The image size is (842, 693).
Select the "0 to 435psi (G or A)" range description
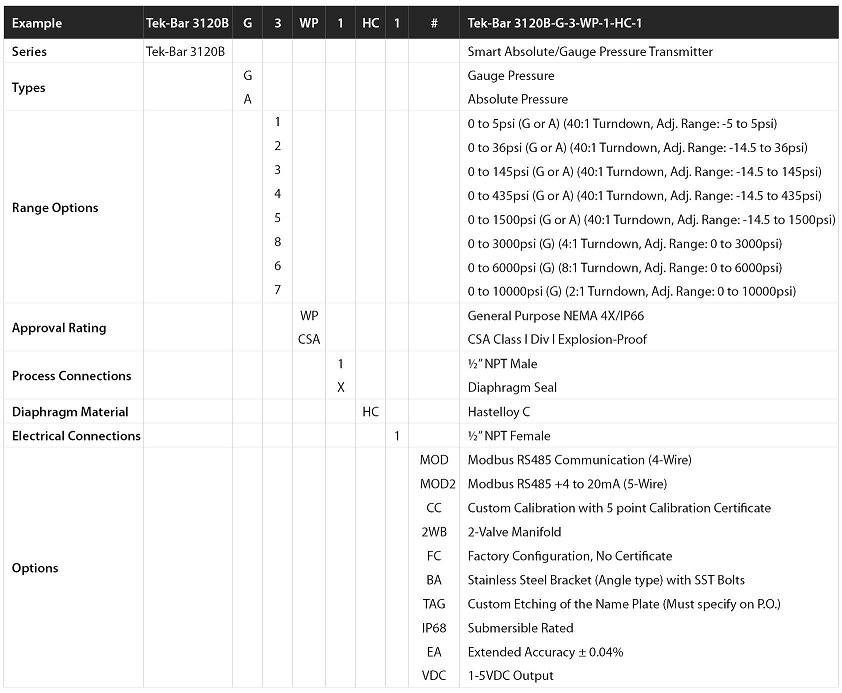644,196
